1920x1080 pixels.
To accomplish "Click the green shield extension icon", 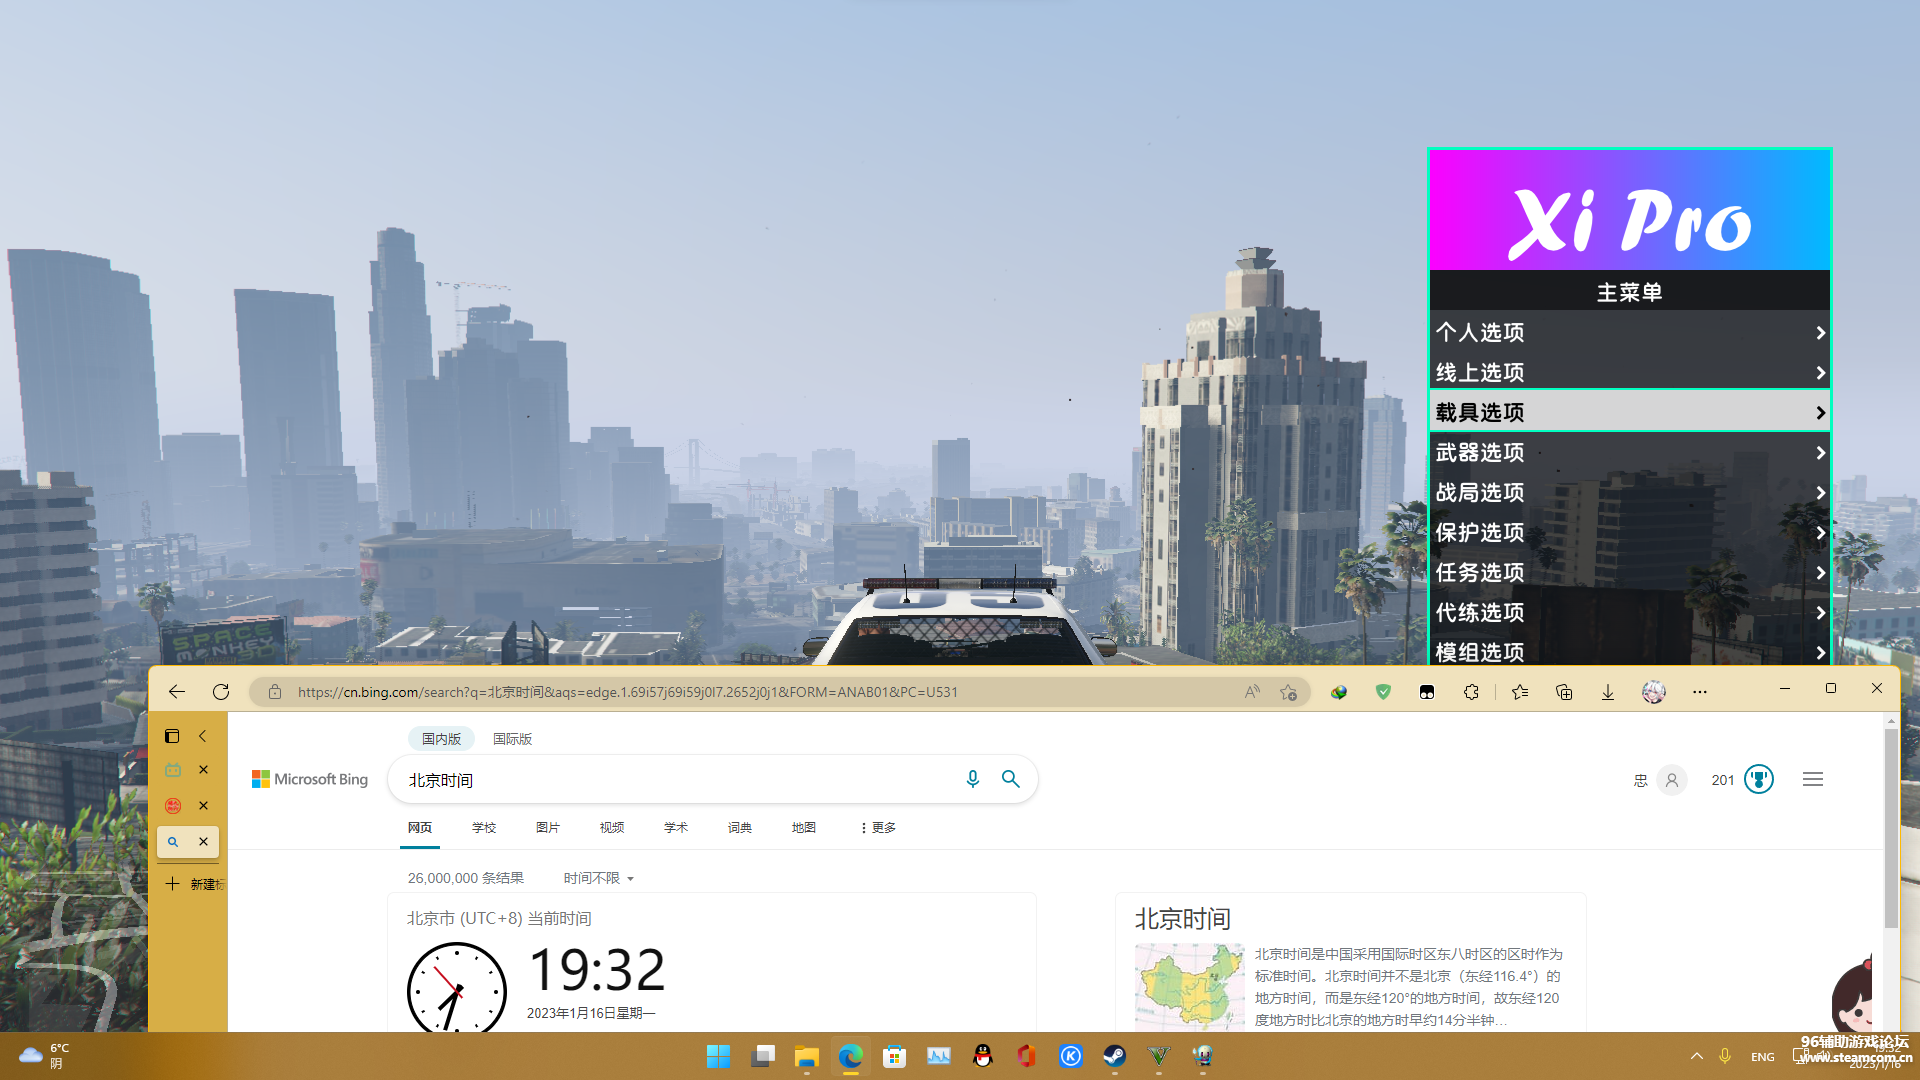I will [1383, 691].
